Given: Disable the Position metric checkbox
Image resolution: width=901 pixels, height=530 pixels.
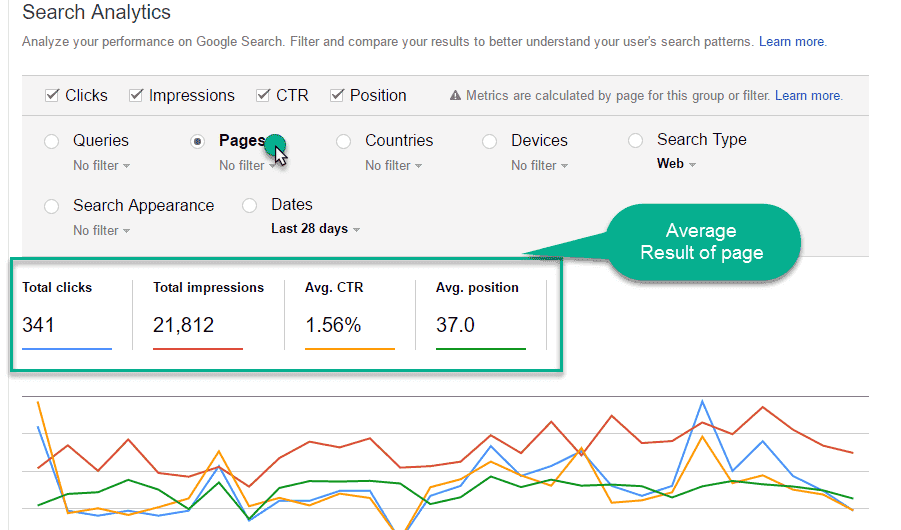Looking at the screenshot, I should [337, 95].
